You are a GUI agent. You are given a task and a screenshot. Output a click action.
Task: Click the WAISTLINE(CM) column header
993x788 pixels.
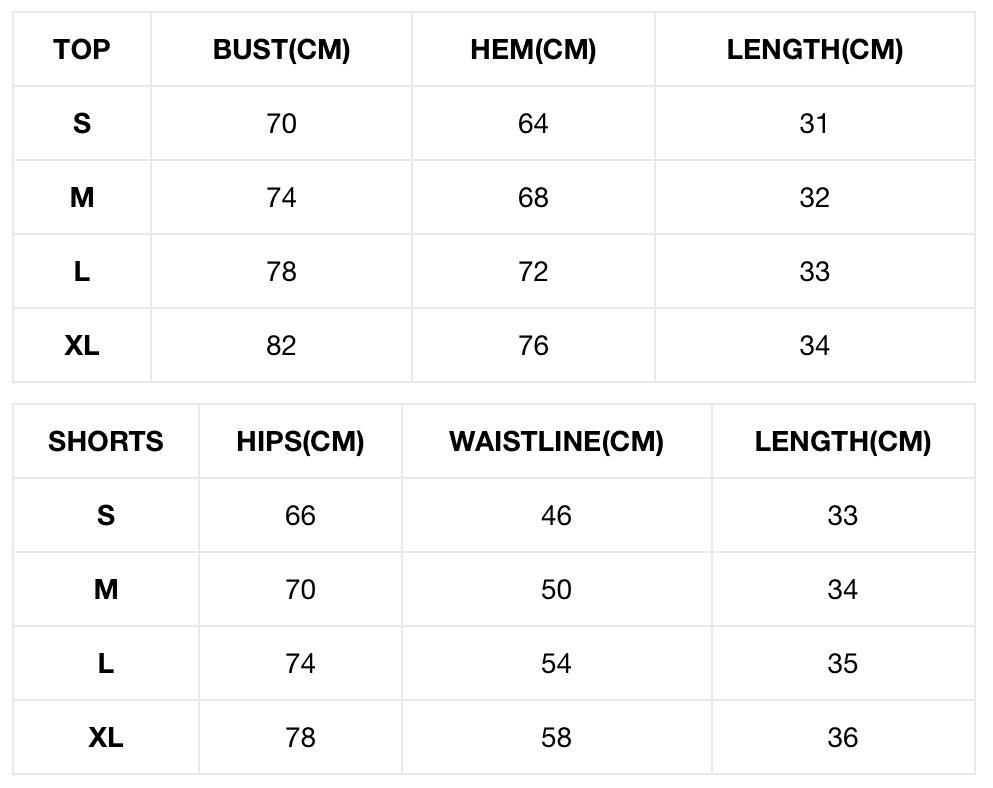coord(556,442)
